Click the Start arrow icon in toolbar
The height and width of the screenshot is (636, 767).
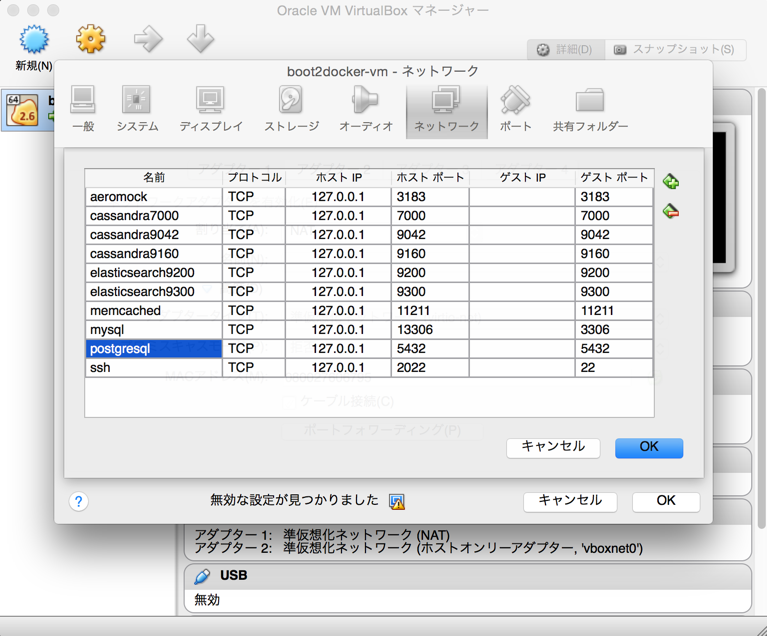[x=148, y=39]
